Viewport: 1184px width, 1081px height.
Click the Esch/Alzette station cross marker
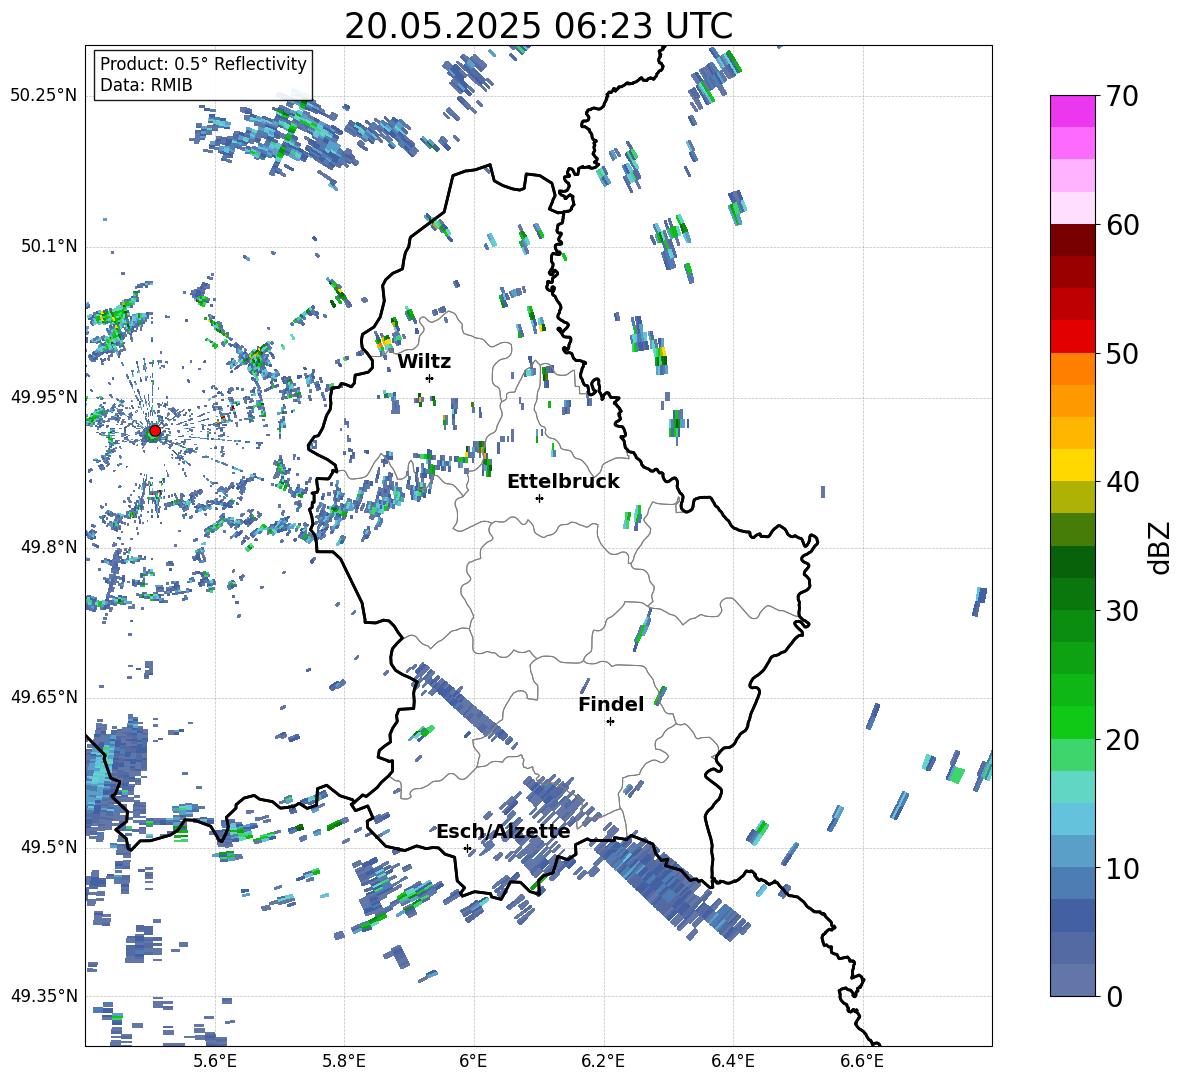tap(467, 848)
